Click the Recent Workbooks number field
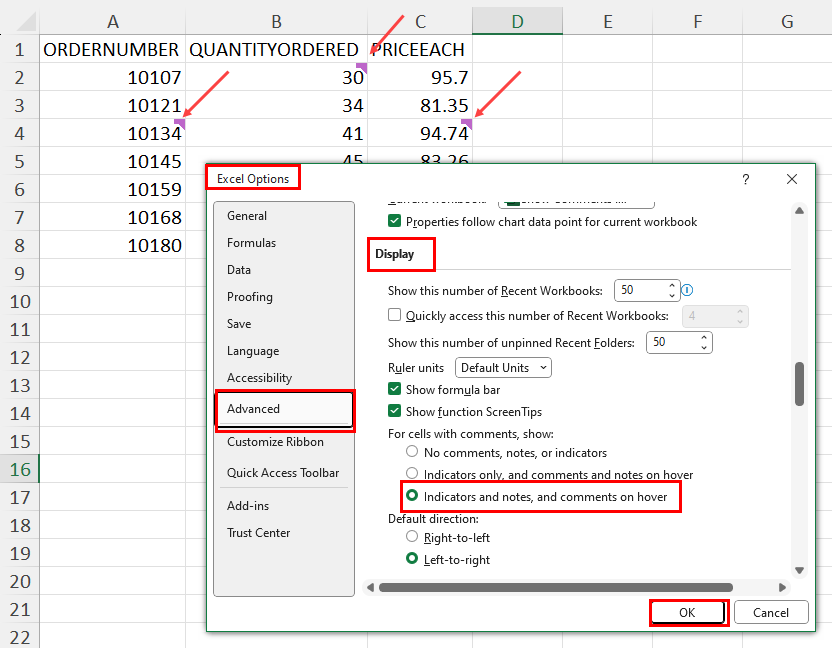This screenshot has height=648, width=832. (641, 290)
